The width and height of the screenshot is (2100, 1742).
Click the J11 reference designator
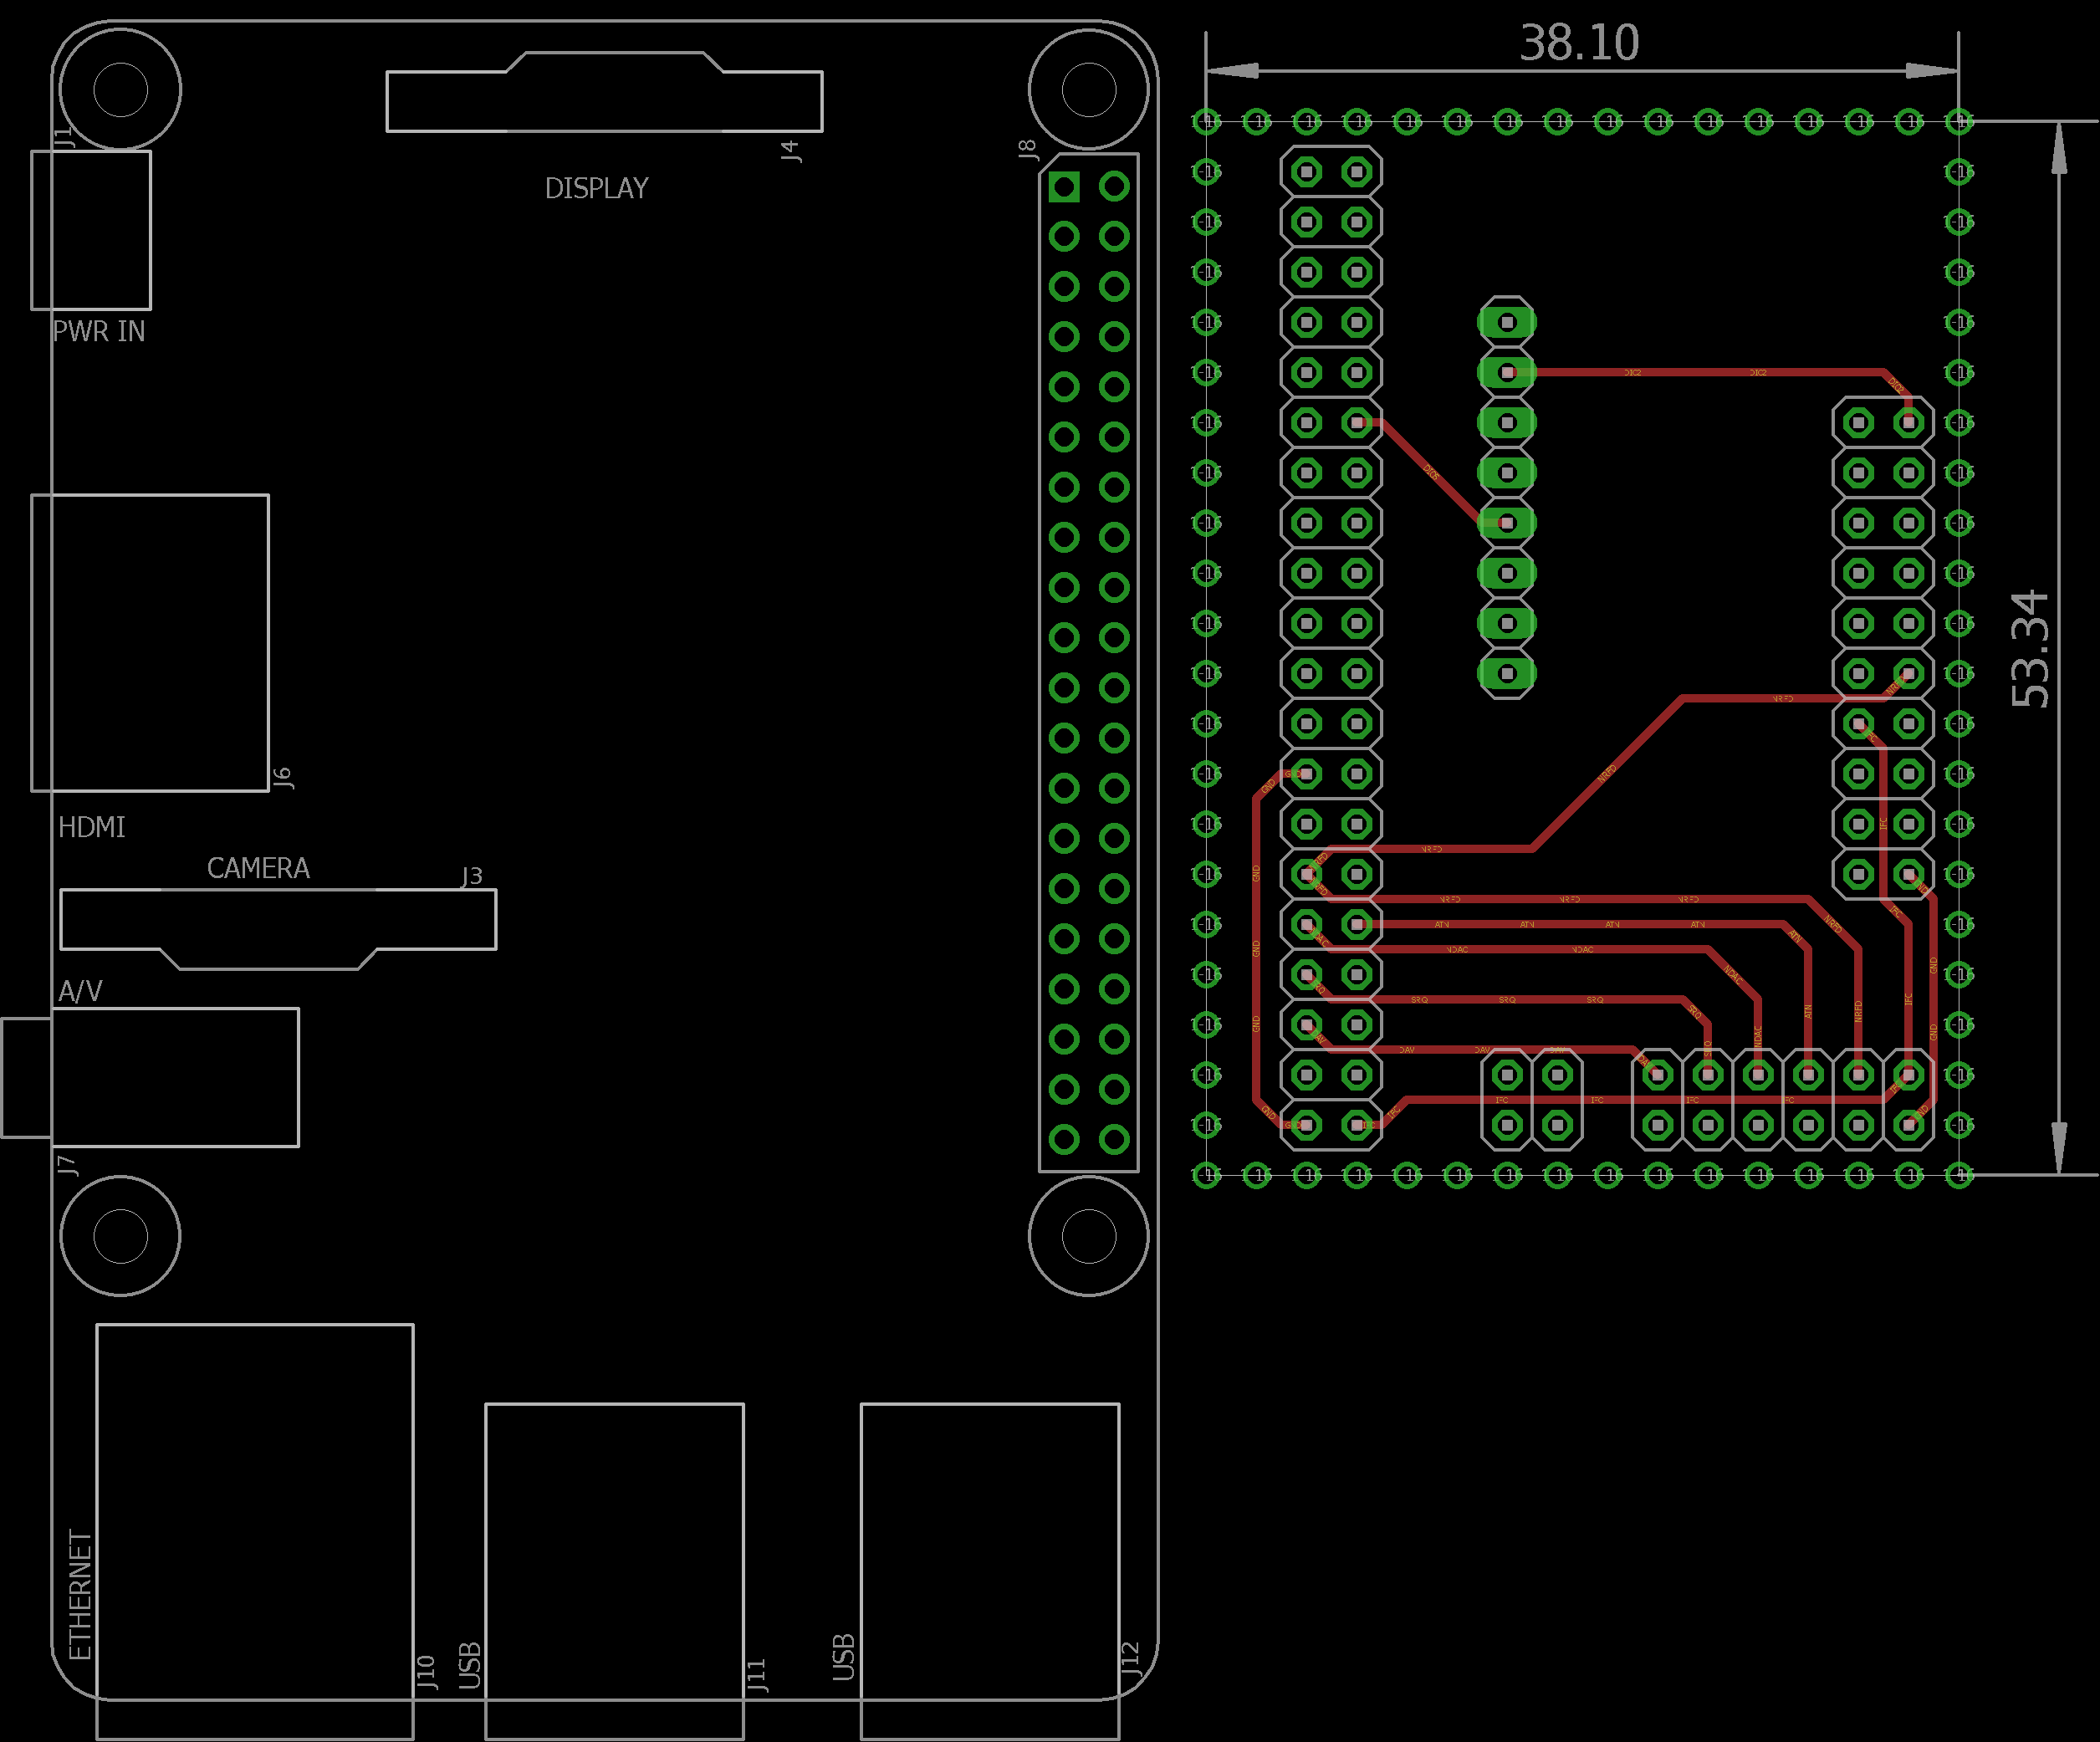click(x=757, y=1674)
